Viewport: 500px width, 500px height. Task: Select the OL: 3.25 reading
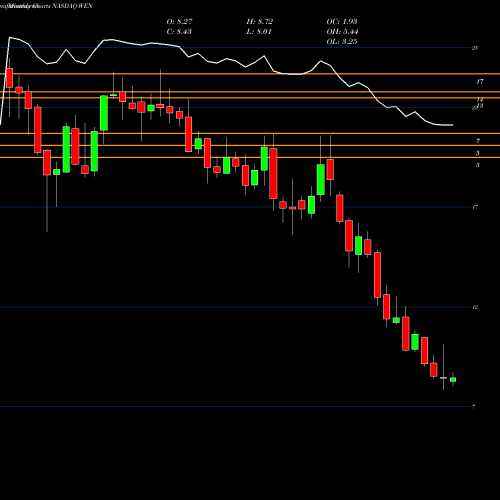tap(342, 42)
